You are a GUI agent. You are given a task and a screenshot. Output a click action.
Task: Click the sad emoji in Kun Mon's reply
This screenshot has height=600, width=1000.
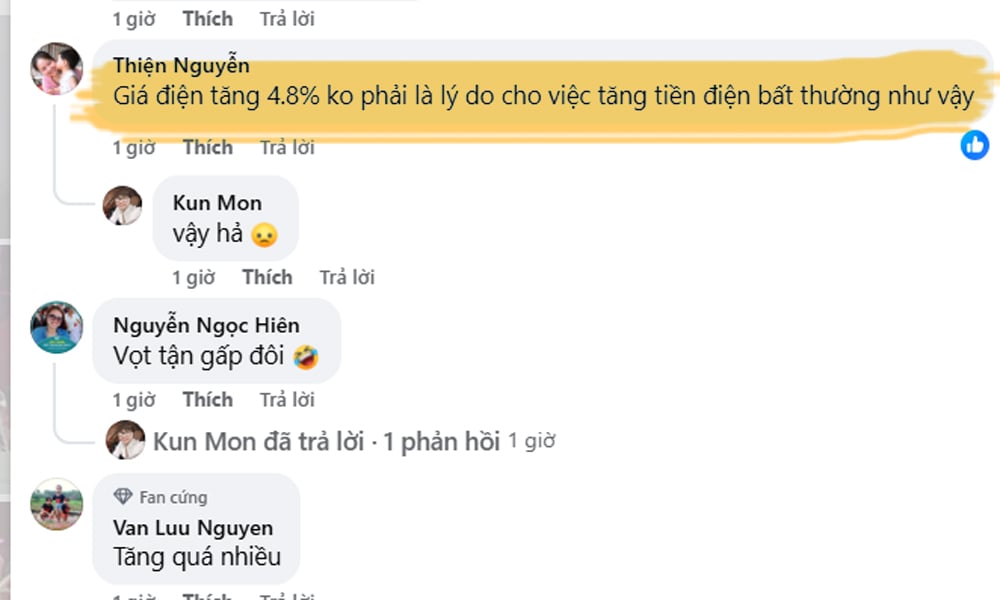pyautogui.click(x=264, y=235)
